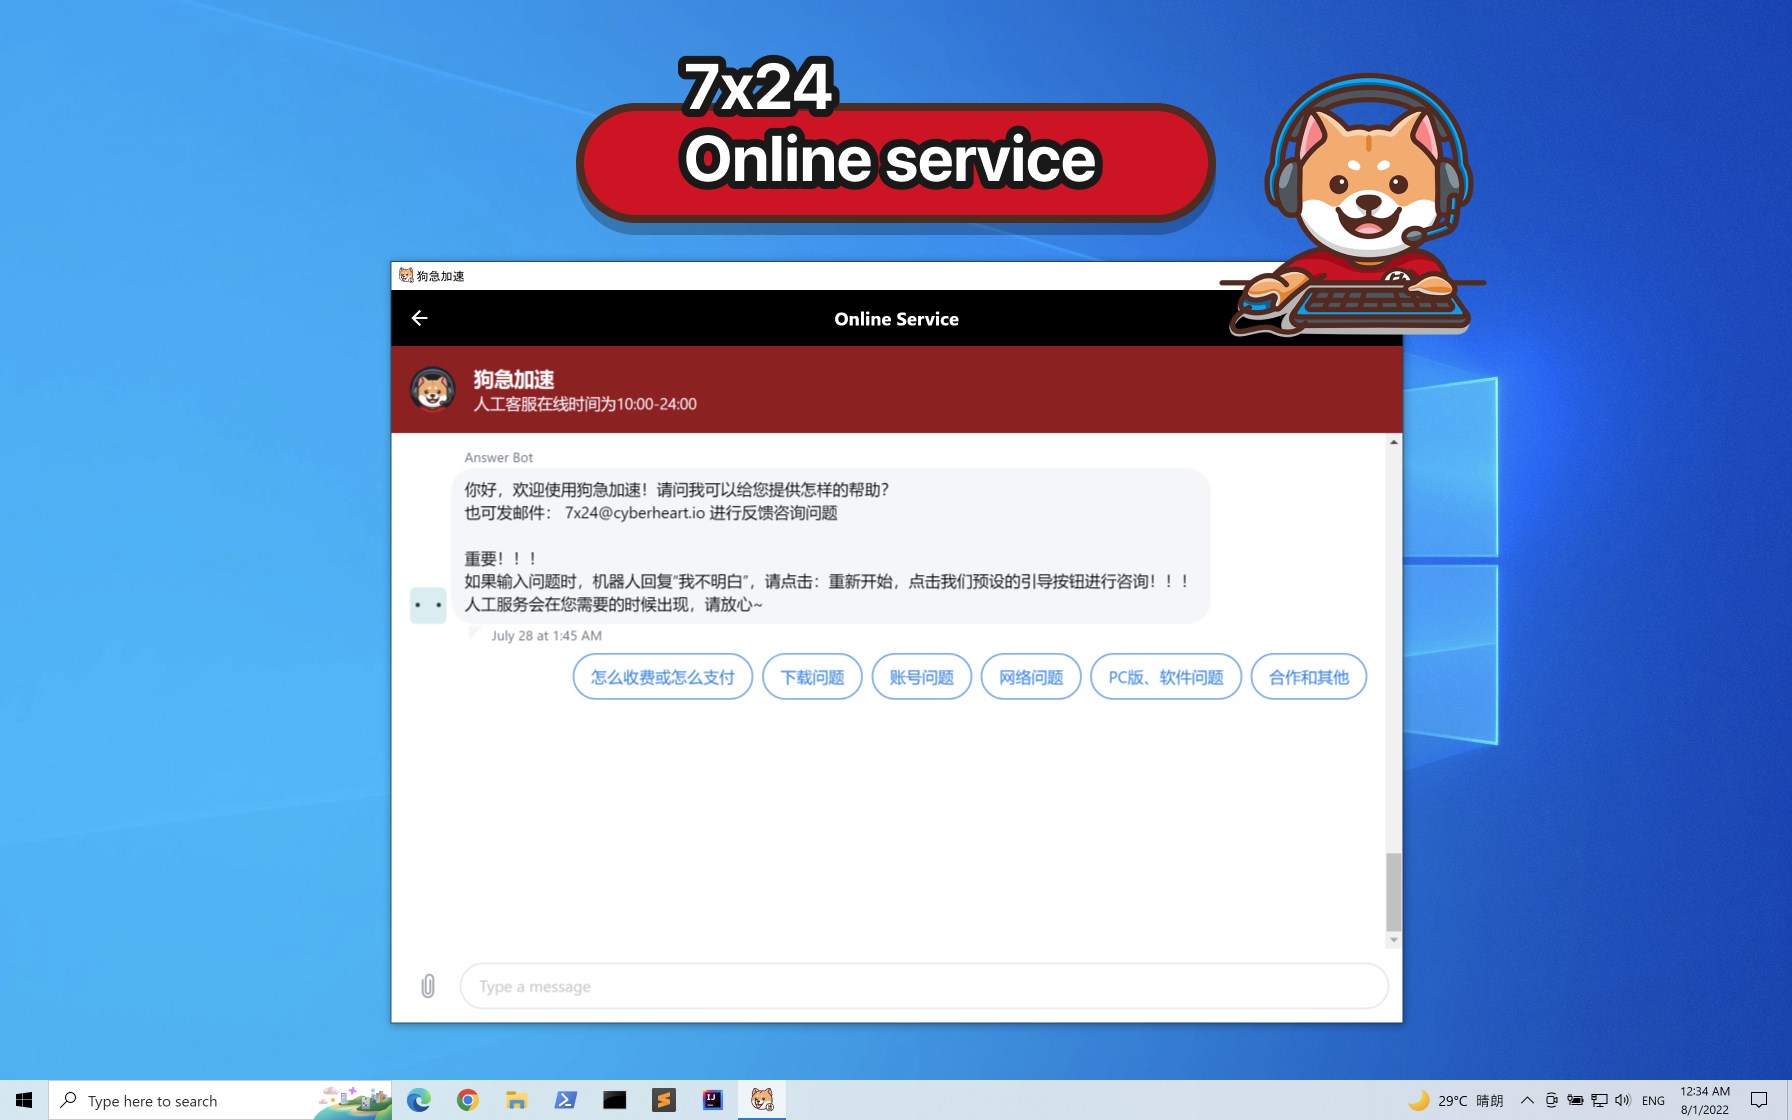This screenshot has height=1120, width=1792.
Task: Open network settings from the tray icon
Action: coord(1599,1100)
